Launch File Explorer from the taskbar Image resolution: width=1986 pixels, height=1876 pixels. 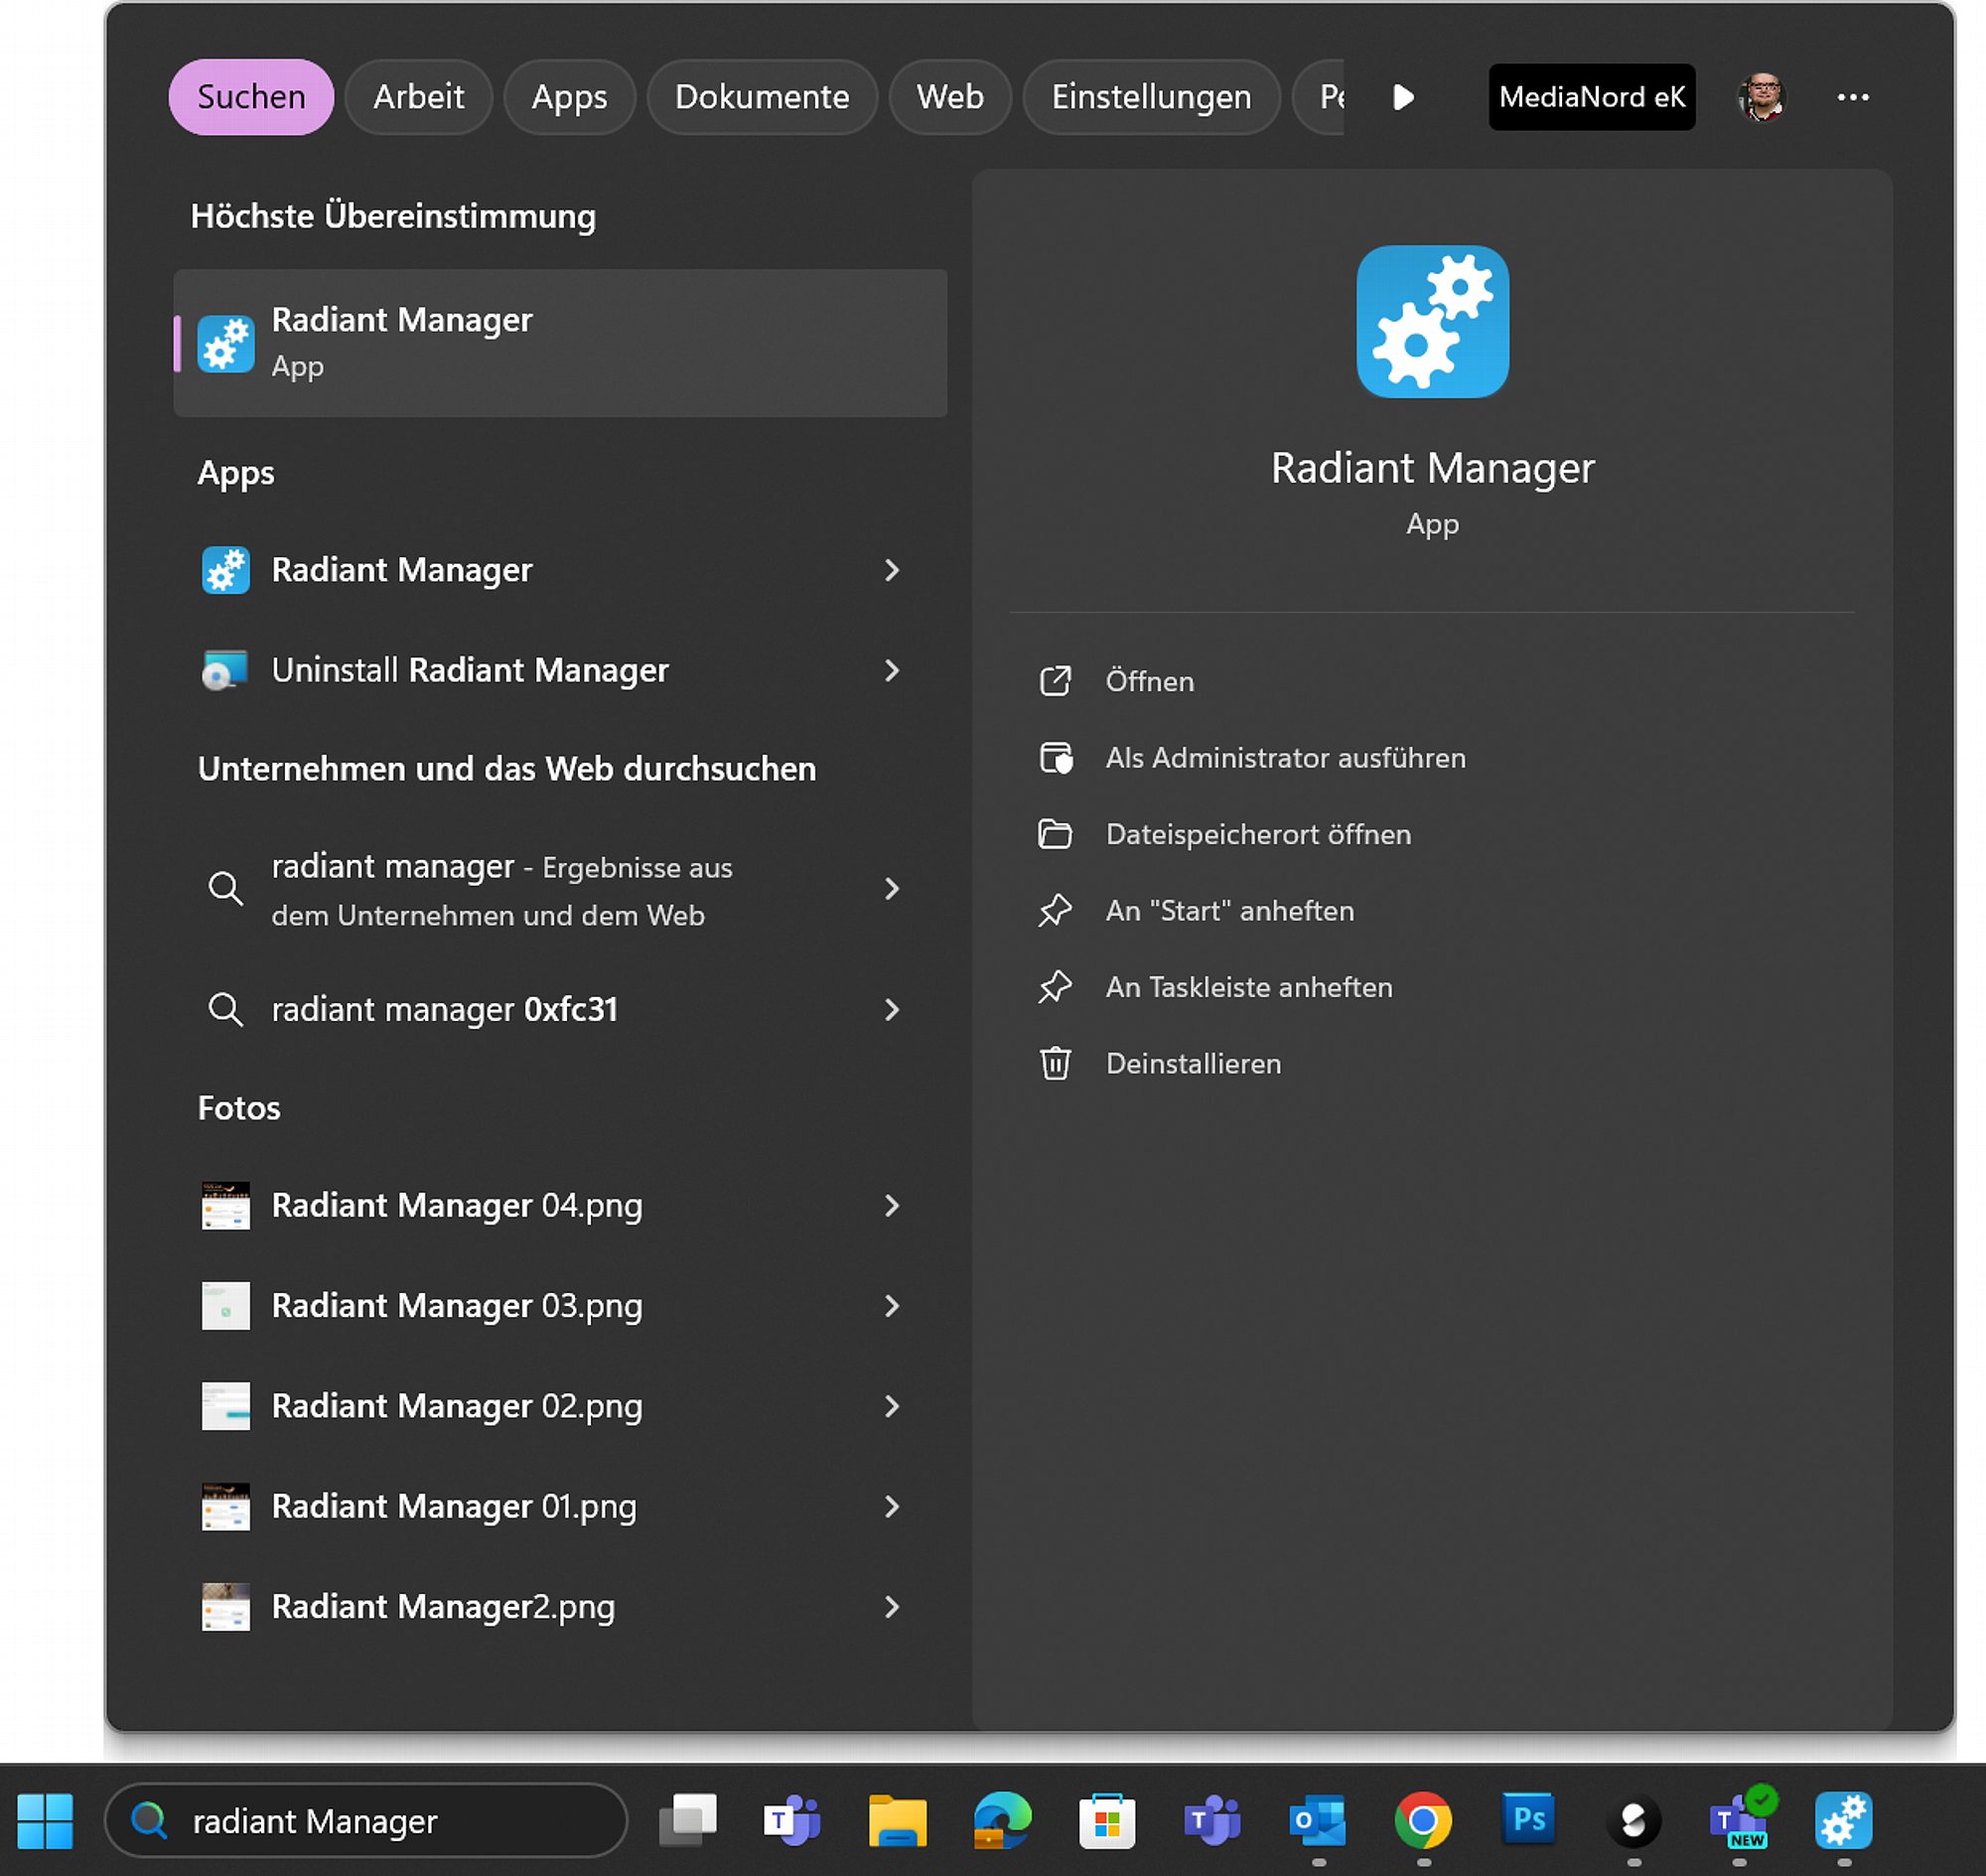coord(897,1820)
